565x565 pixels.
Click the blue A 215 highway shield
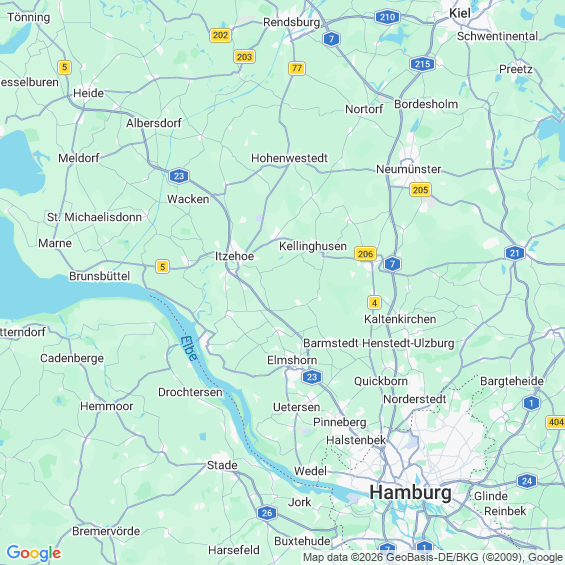422,64
